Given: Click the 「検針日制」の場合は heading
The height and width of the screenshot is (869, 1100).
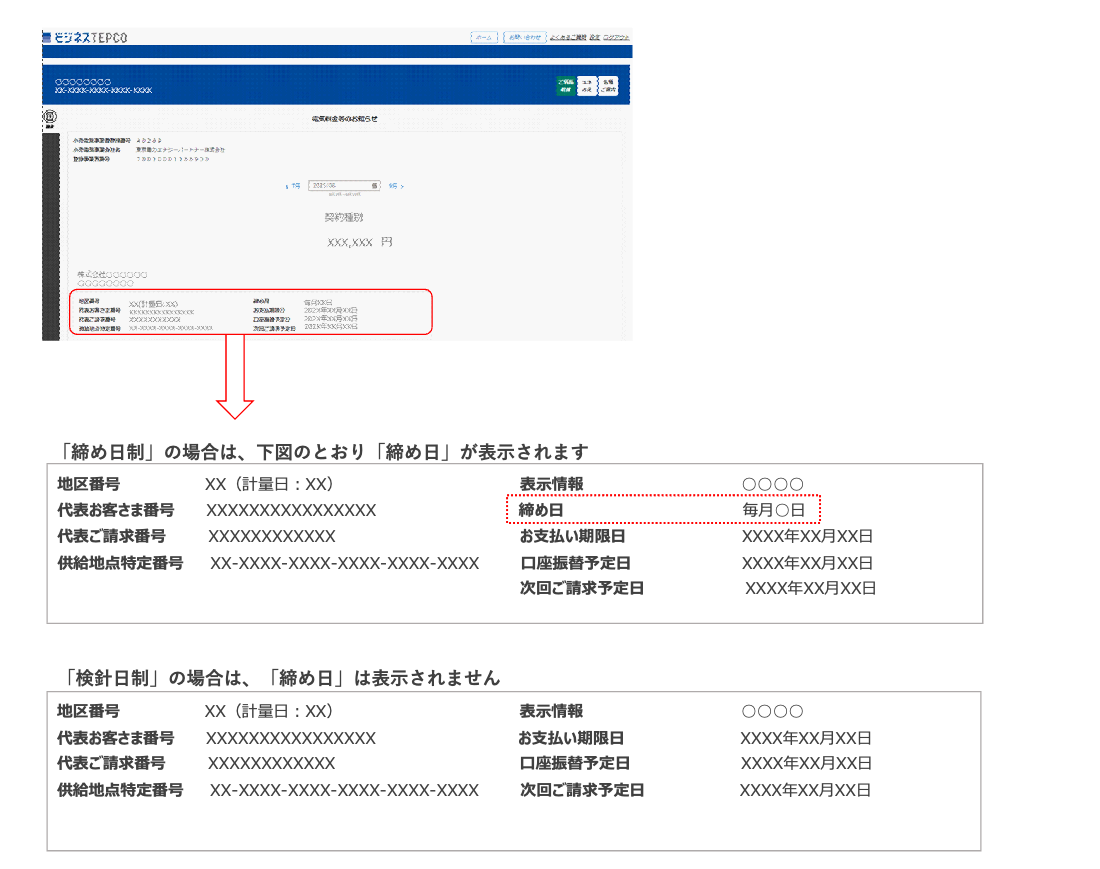Looking at the screenshot, I should tap(281, 678).
